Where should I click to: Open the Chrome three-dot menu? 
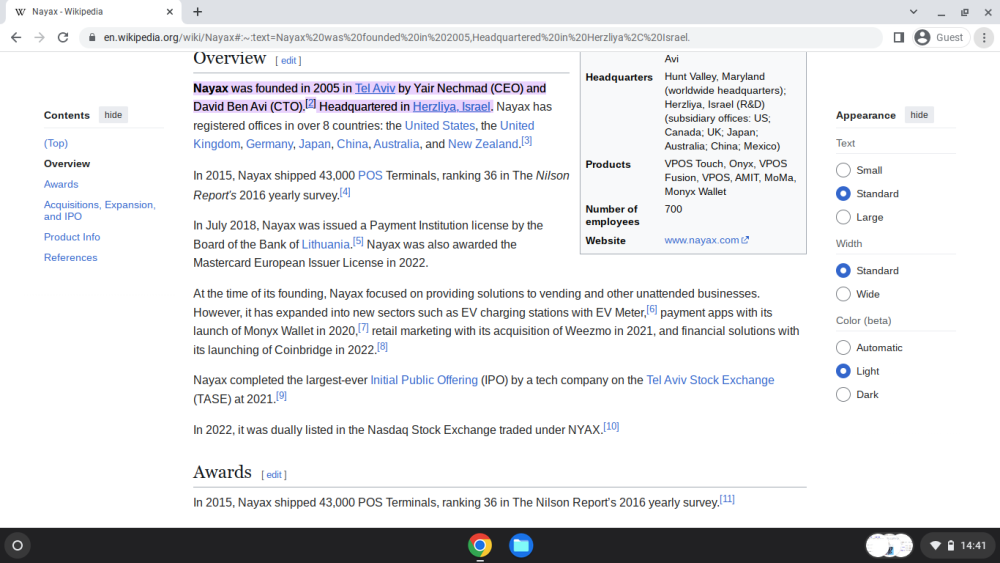tap(984, 38)
